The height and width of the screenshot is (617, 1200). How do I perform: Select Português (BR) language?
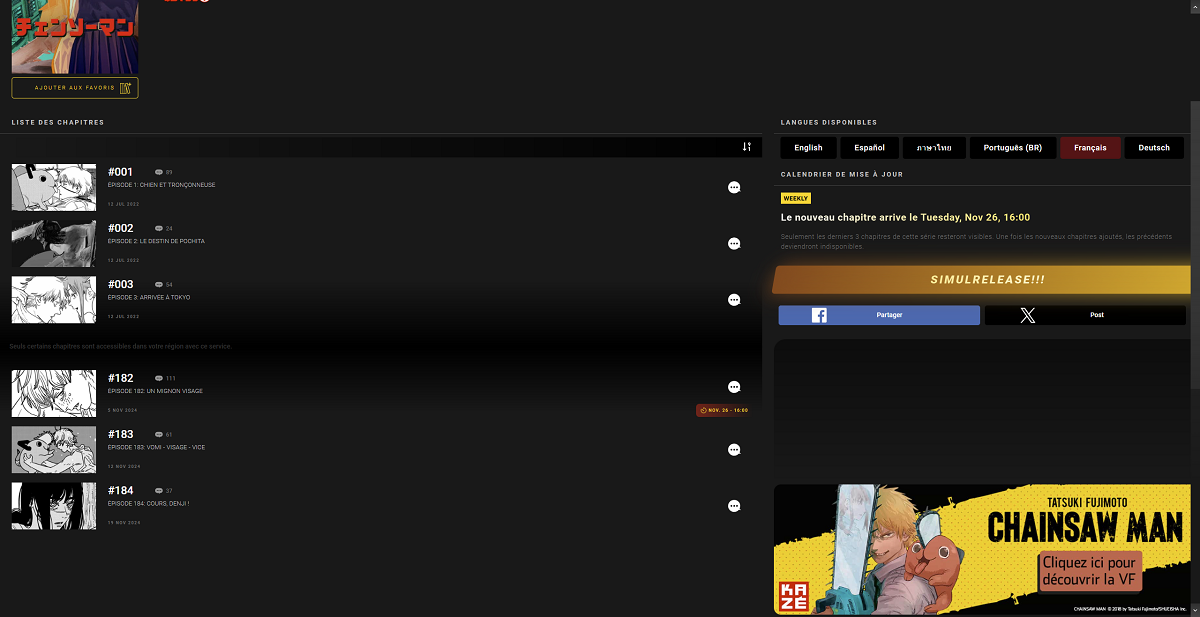[x=1012, y=148]
